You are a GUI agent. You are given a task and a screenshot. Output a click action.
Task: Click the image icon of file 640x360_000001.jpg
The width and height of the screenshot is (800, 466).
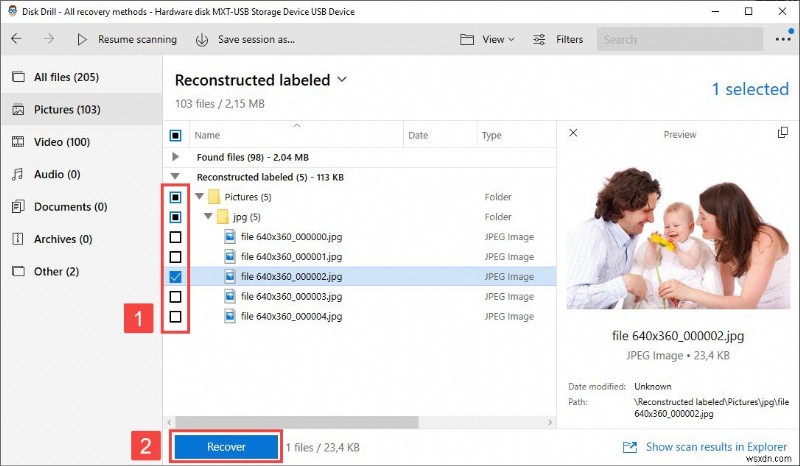pos(230,256)
